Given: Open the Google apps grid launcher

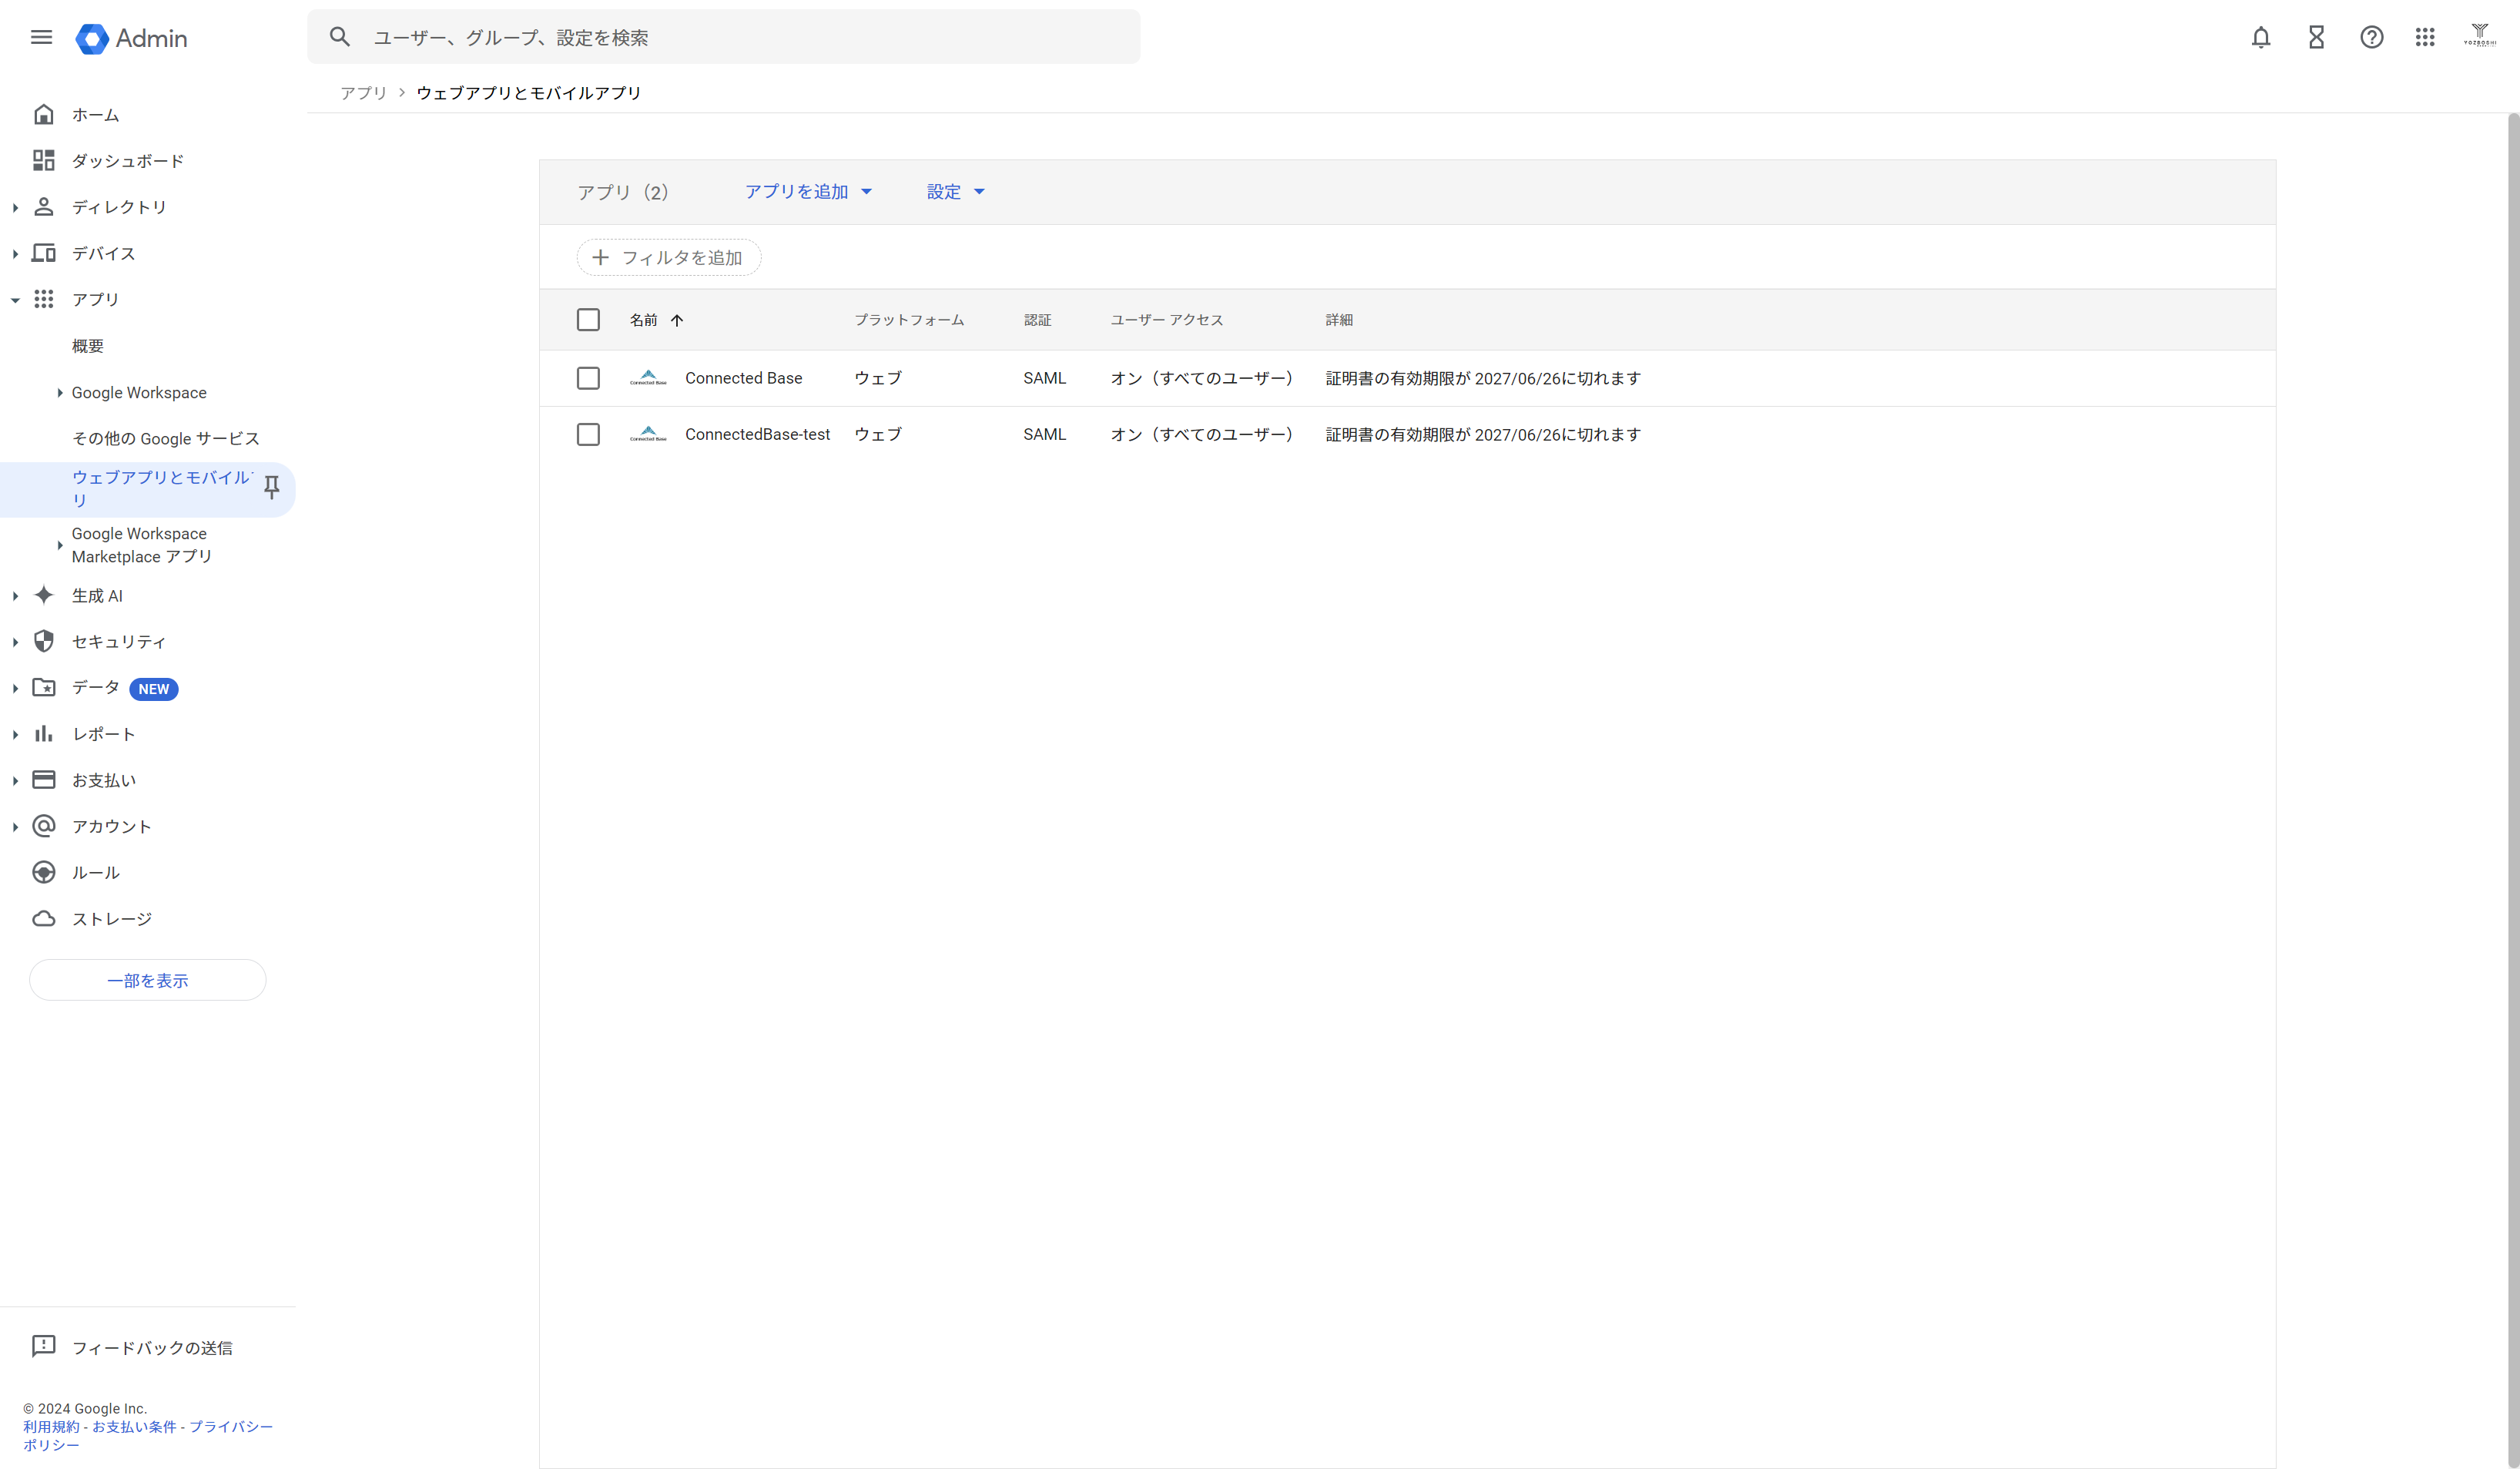Looking at the screenshot, I should (x=2425, y=38).
